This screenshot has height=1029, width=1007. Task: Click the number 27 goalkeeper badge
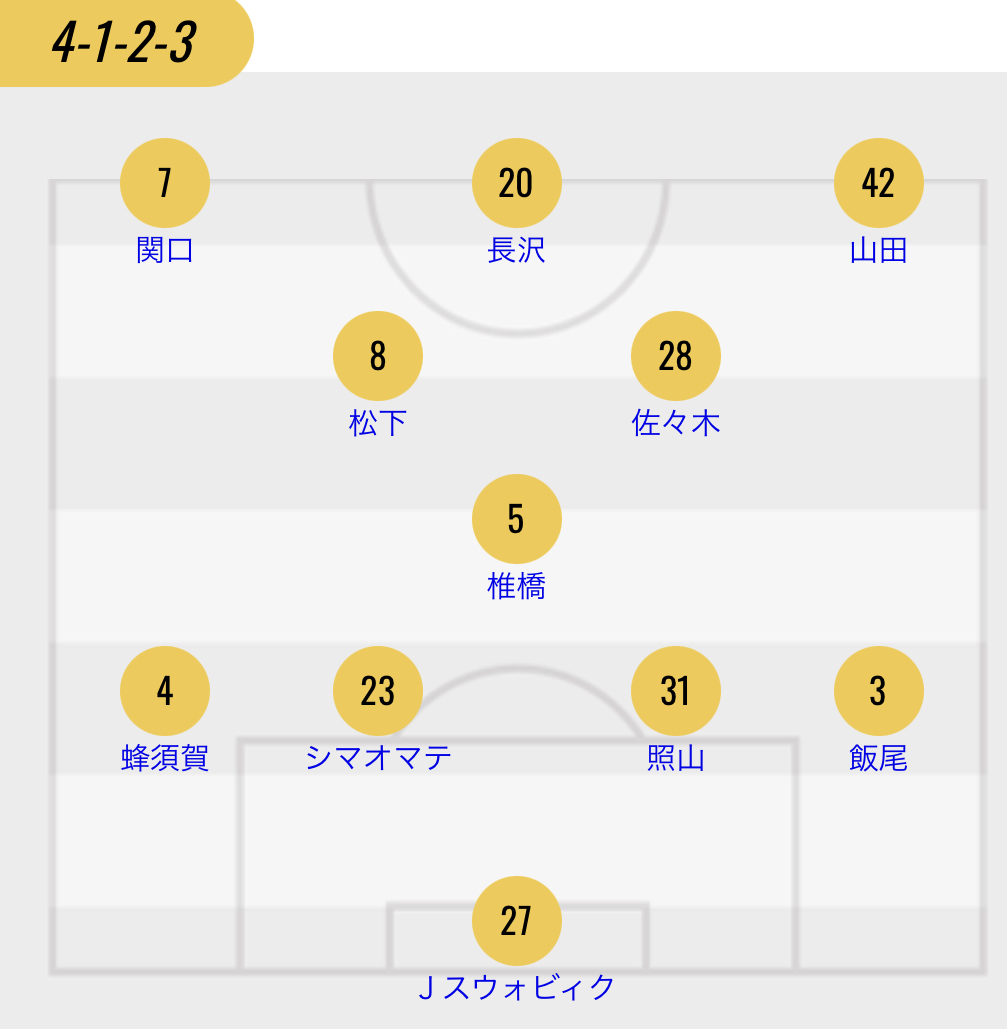(x=516, y=921)
